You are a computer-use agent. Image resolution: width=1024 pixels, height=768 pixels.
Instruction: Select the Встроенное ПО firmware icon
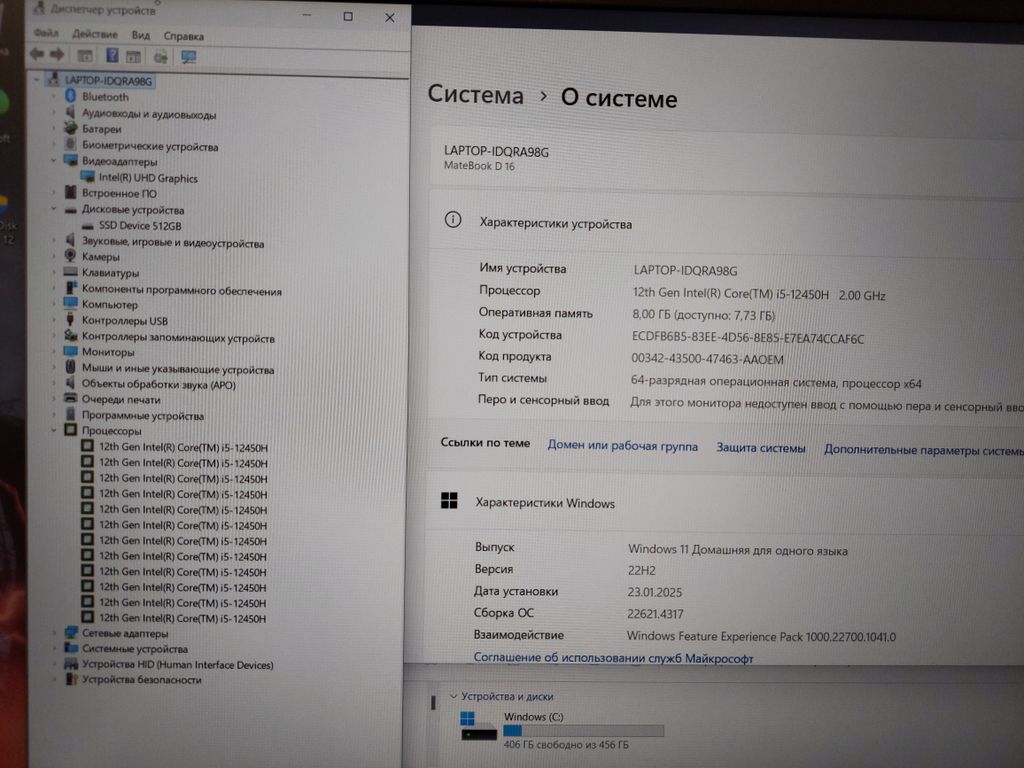click(x=71, y=192)
